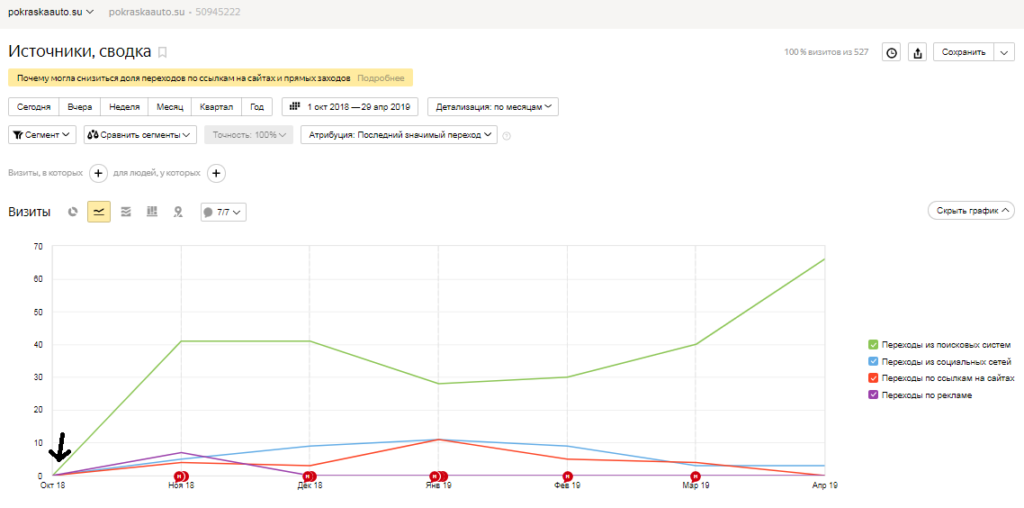The width and height of the screenshot is (1024, 508).
Task: Uncheck 'Переходы из поисковых систем' legend checkbox
Action: [x=872, y=345]
